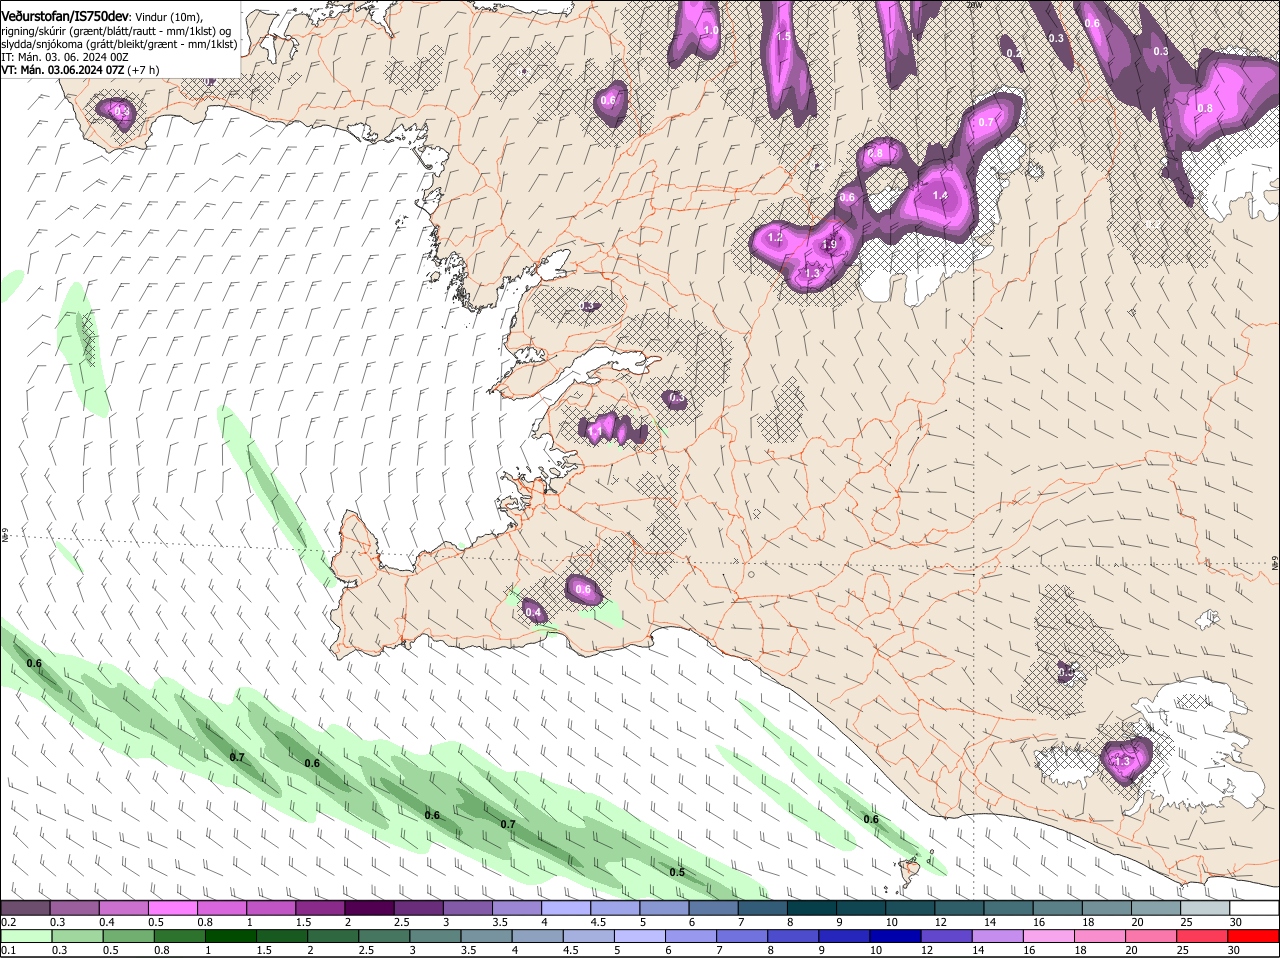Viewport: 1280px width, 958px height.
Task: Click the snow legend swatch starting at 0.2
Action: point(25,907)
